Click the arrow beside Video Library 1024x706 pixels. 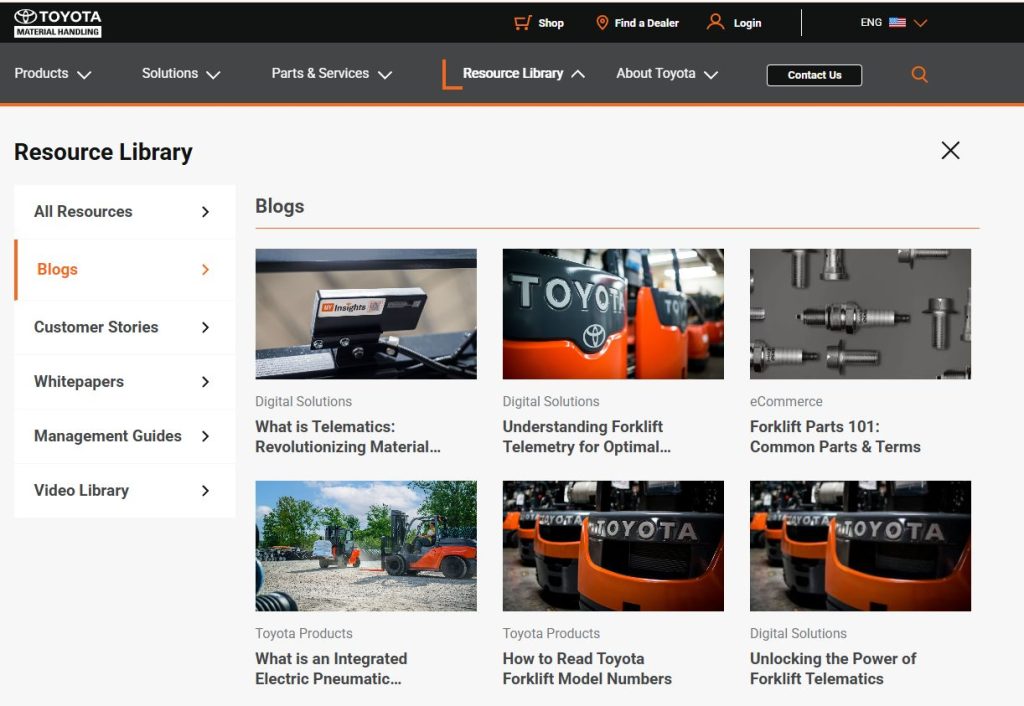pyautogui.click(x=205, y=491)
